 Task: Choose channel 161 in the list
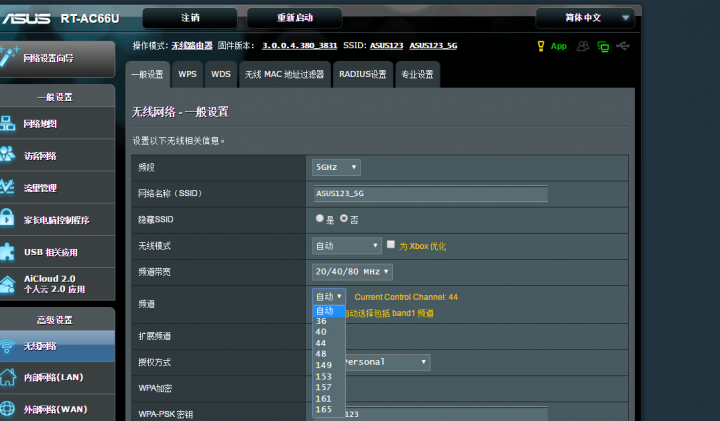click(329, 399)
